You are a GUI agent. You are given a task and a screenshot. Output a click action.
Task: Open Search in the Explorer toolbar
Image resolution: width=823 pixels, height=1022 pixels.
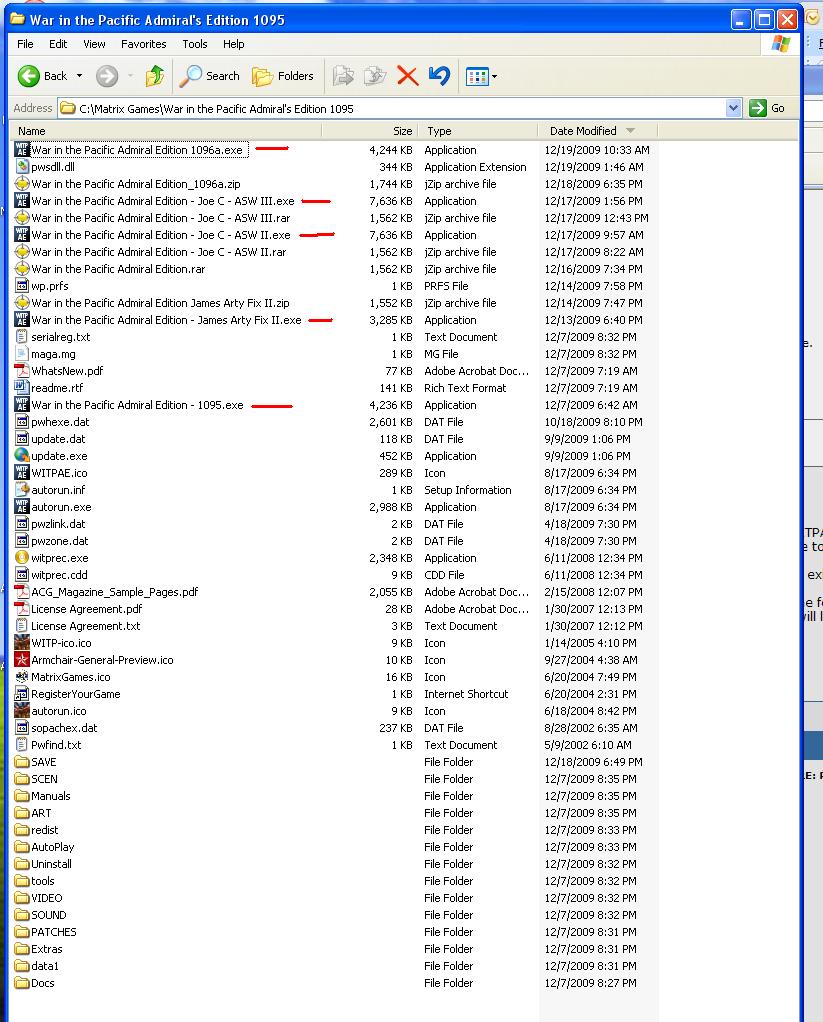point(210,76)
